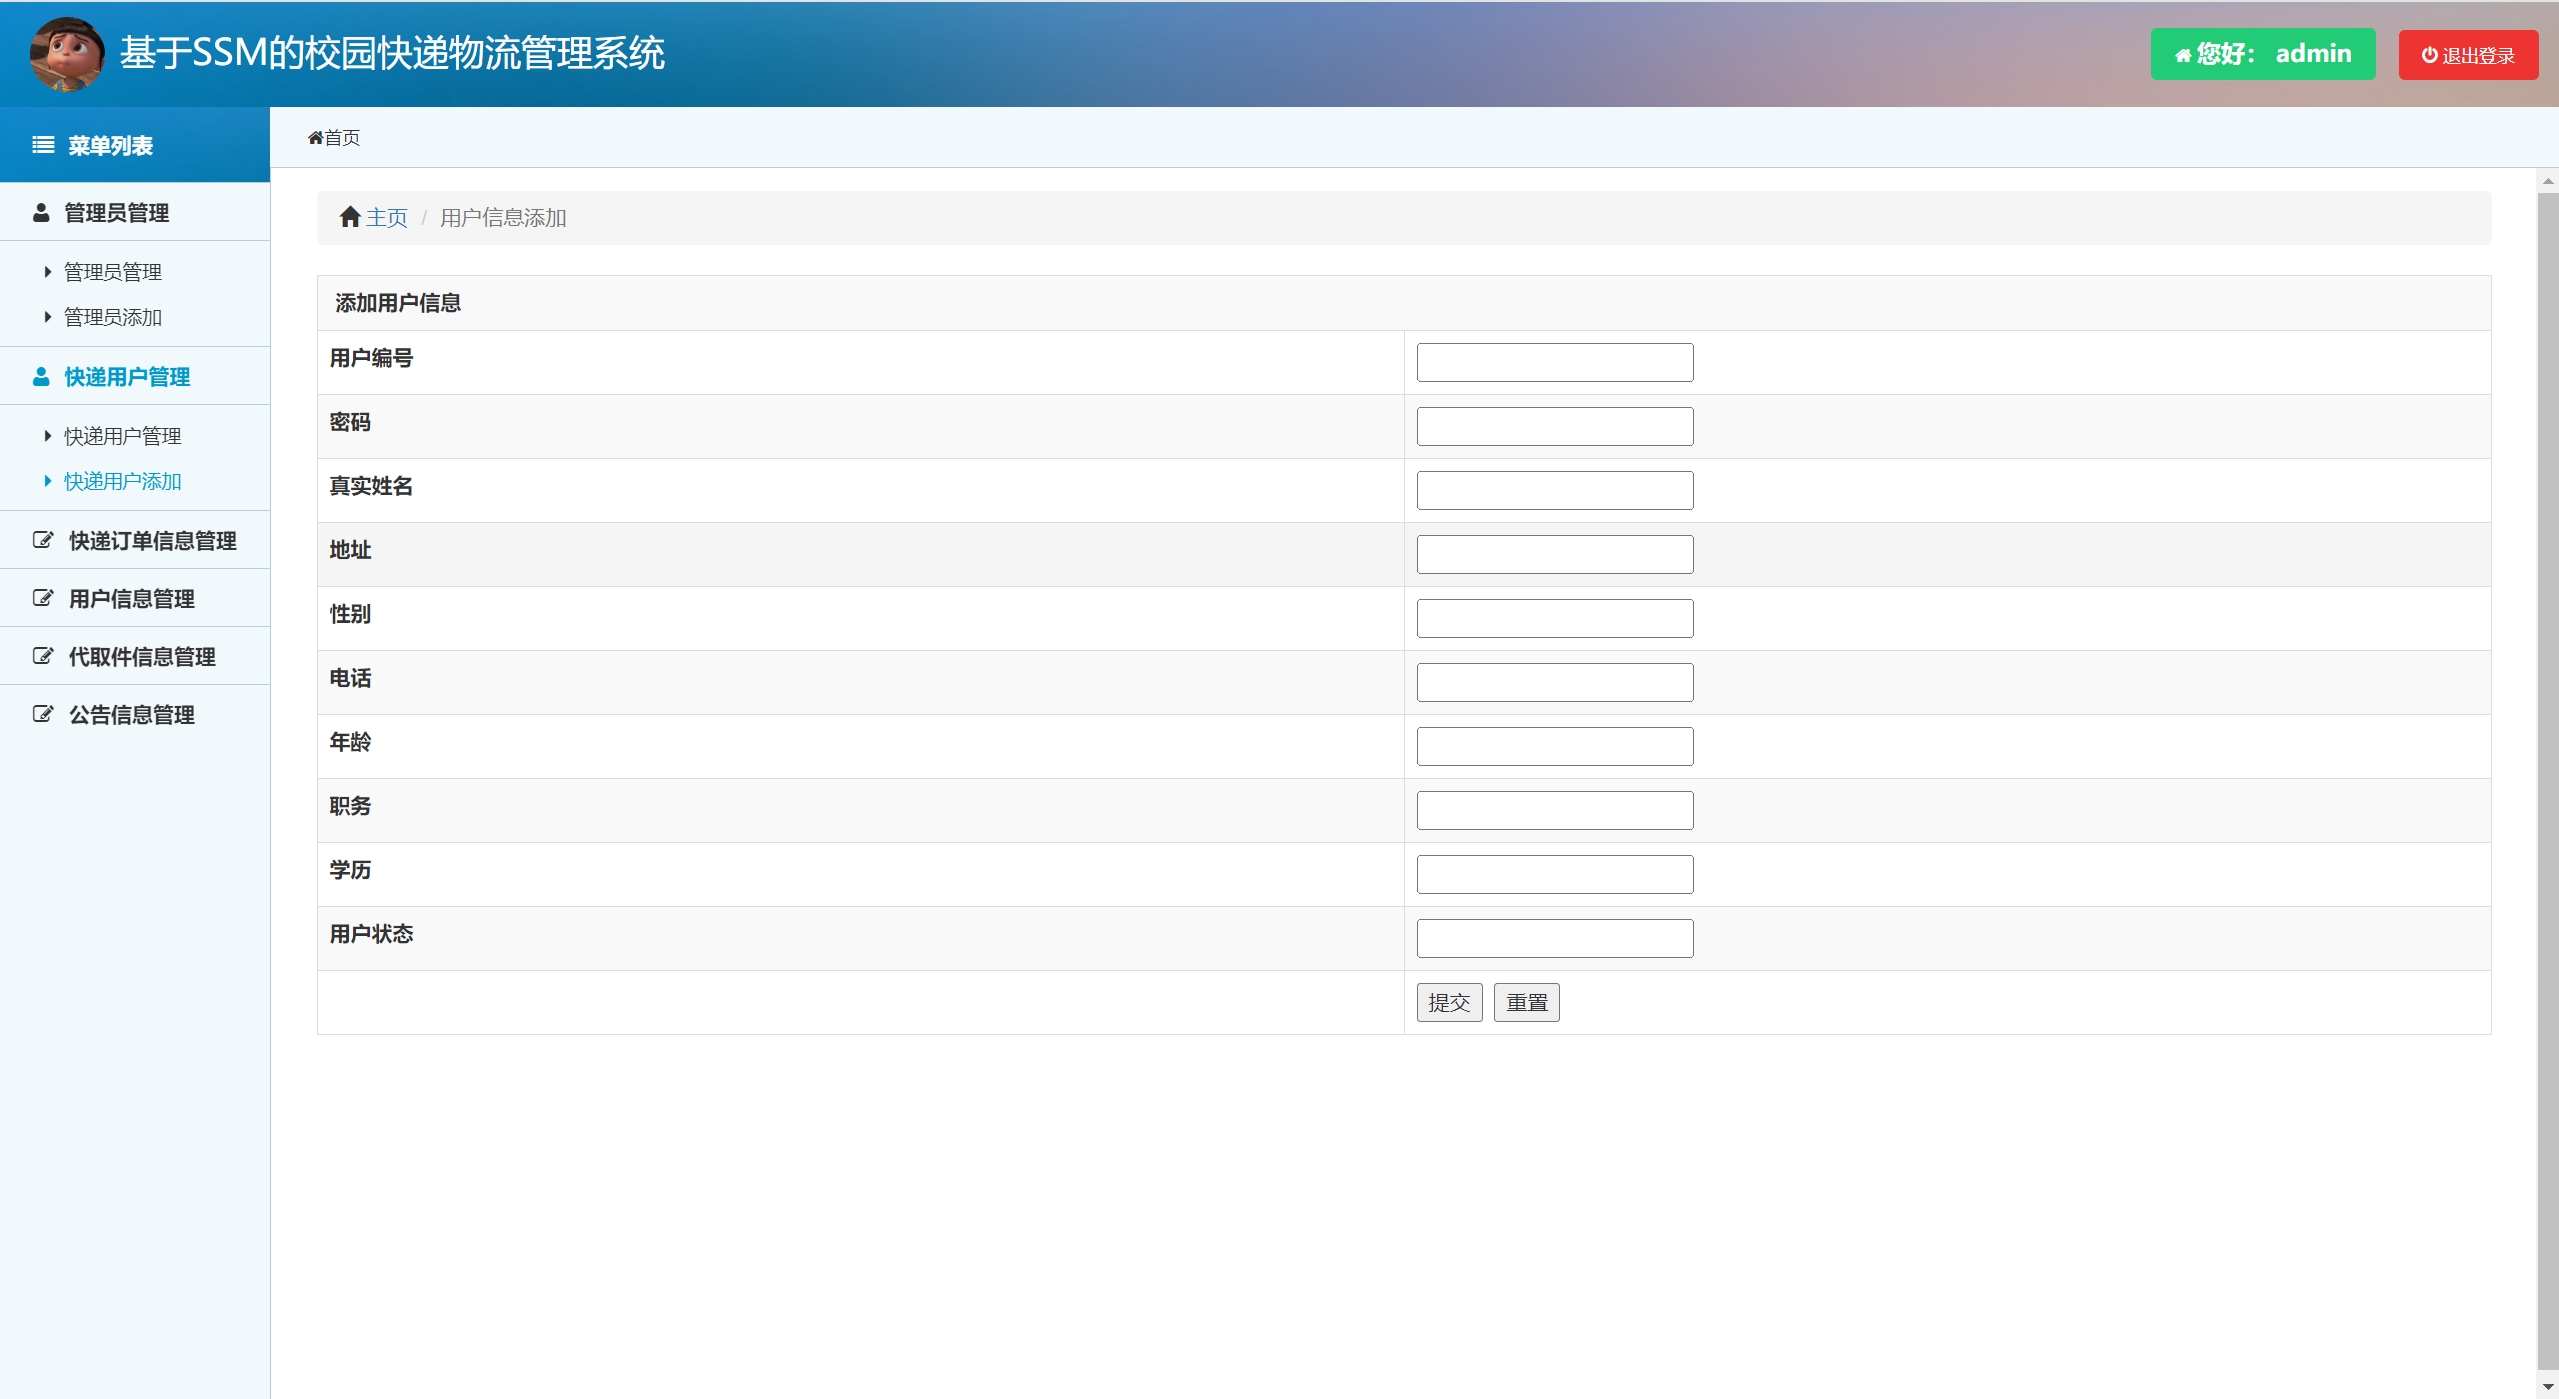Click edit icon beside 代取件信息管理

[43, 657]
